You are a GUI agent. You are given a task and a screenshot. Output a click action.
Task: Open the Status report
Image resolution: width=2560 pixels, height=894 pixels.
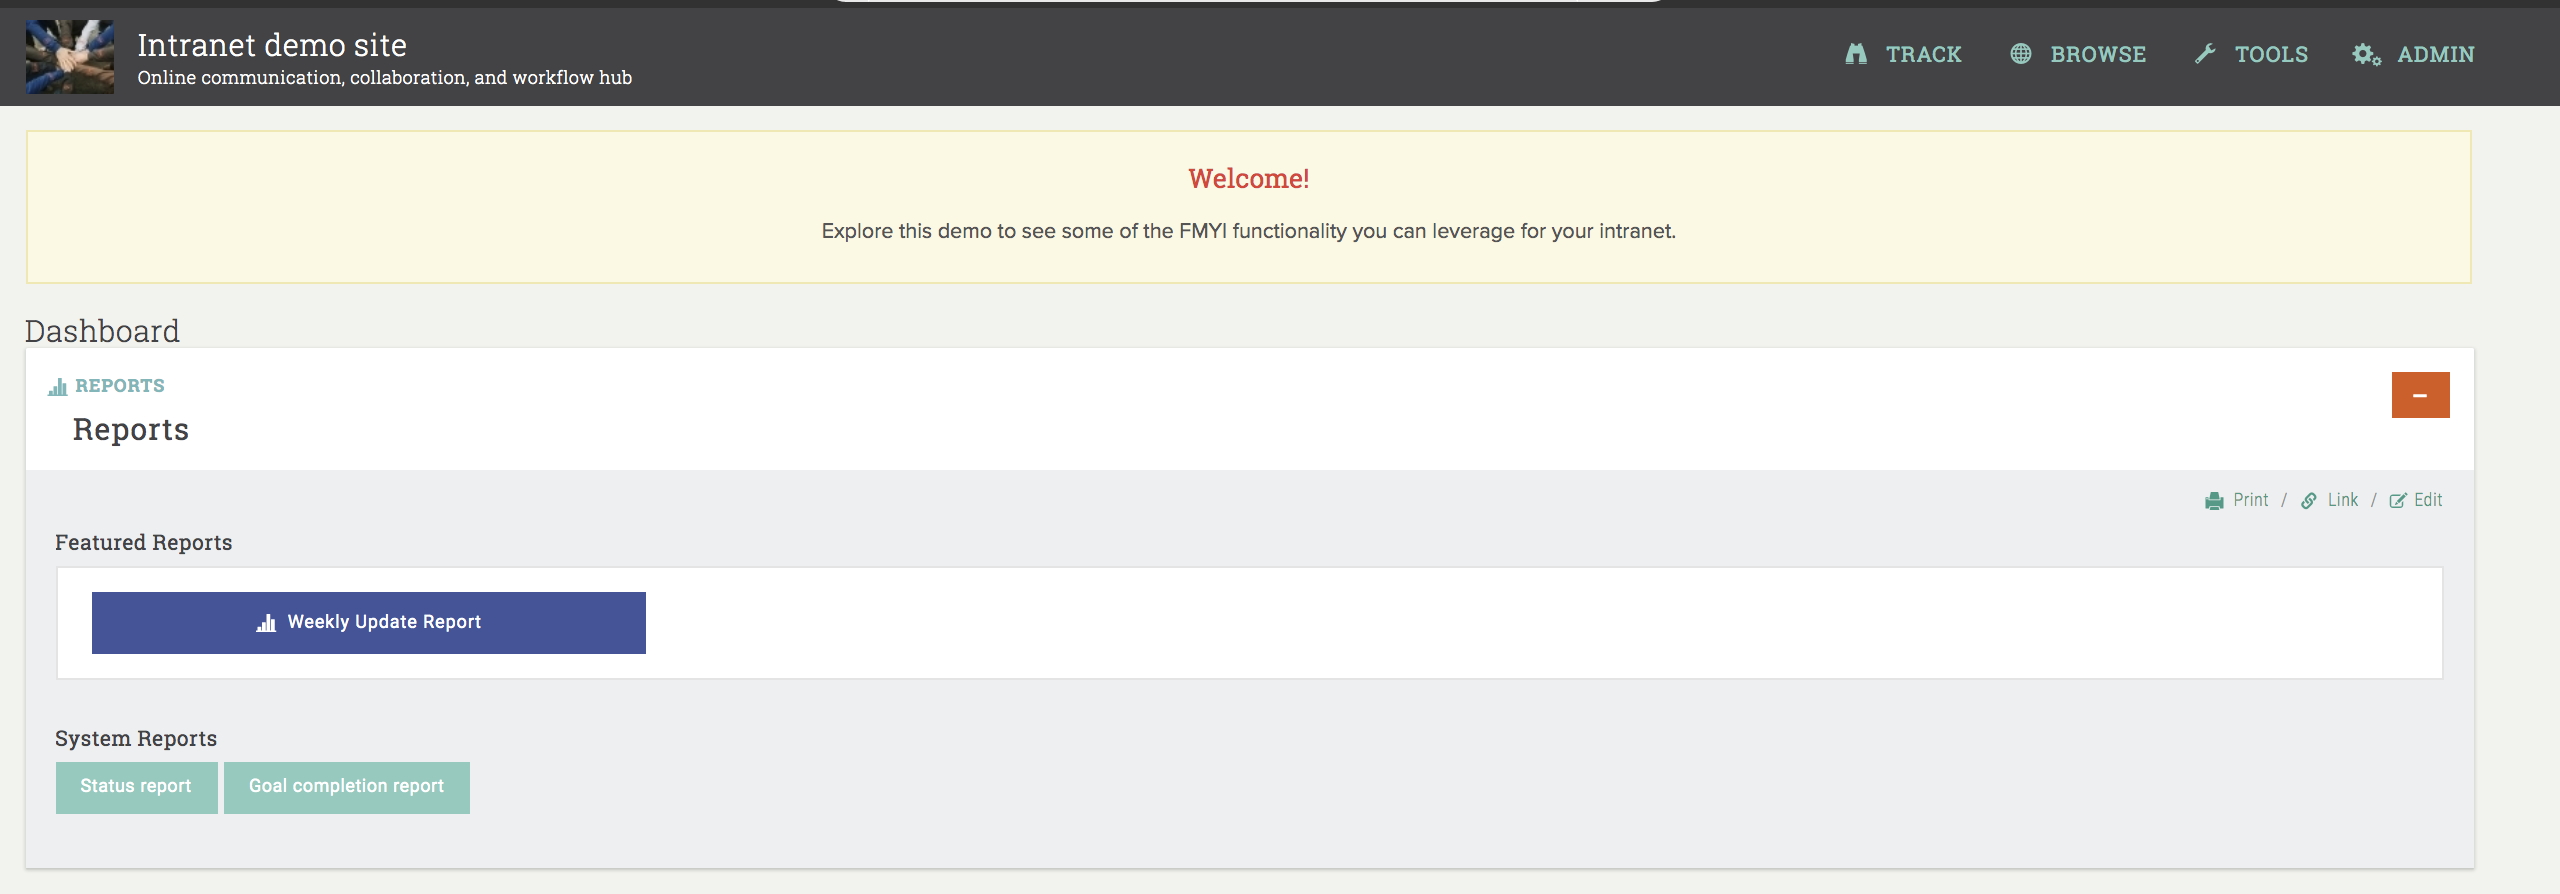point(136,787)
